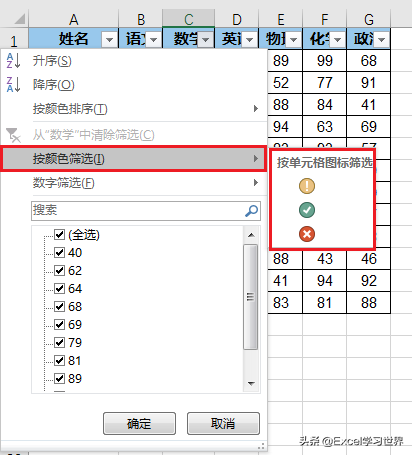
Task: Click the ascending sort A-Z icon
Action: (13, 61)
